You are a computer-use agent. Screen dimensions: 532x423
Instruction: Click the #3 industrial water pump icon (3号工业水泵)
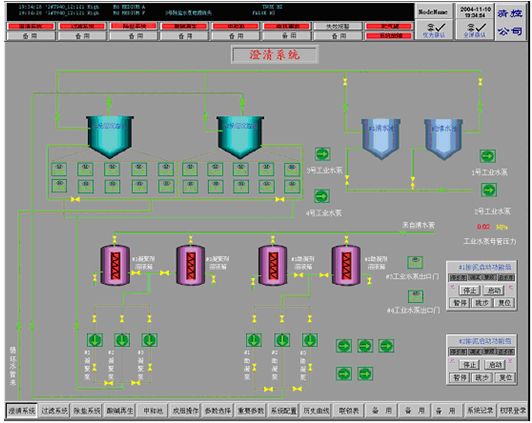(x=322, y=154)
